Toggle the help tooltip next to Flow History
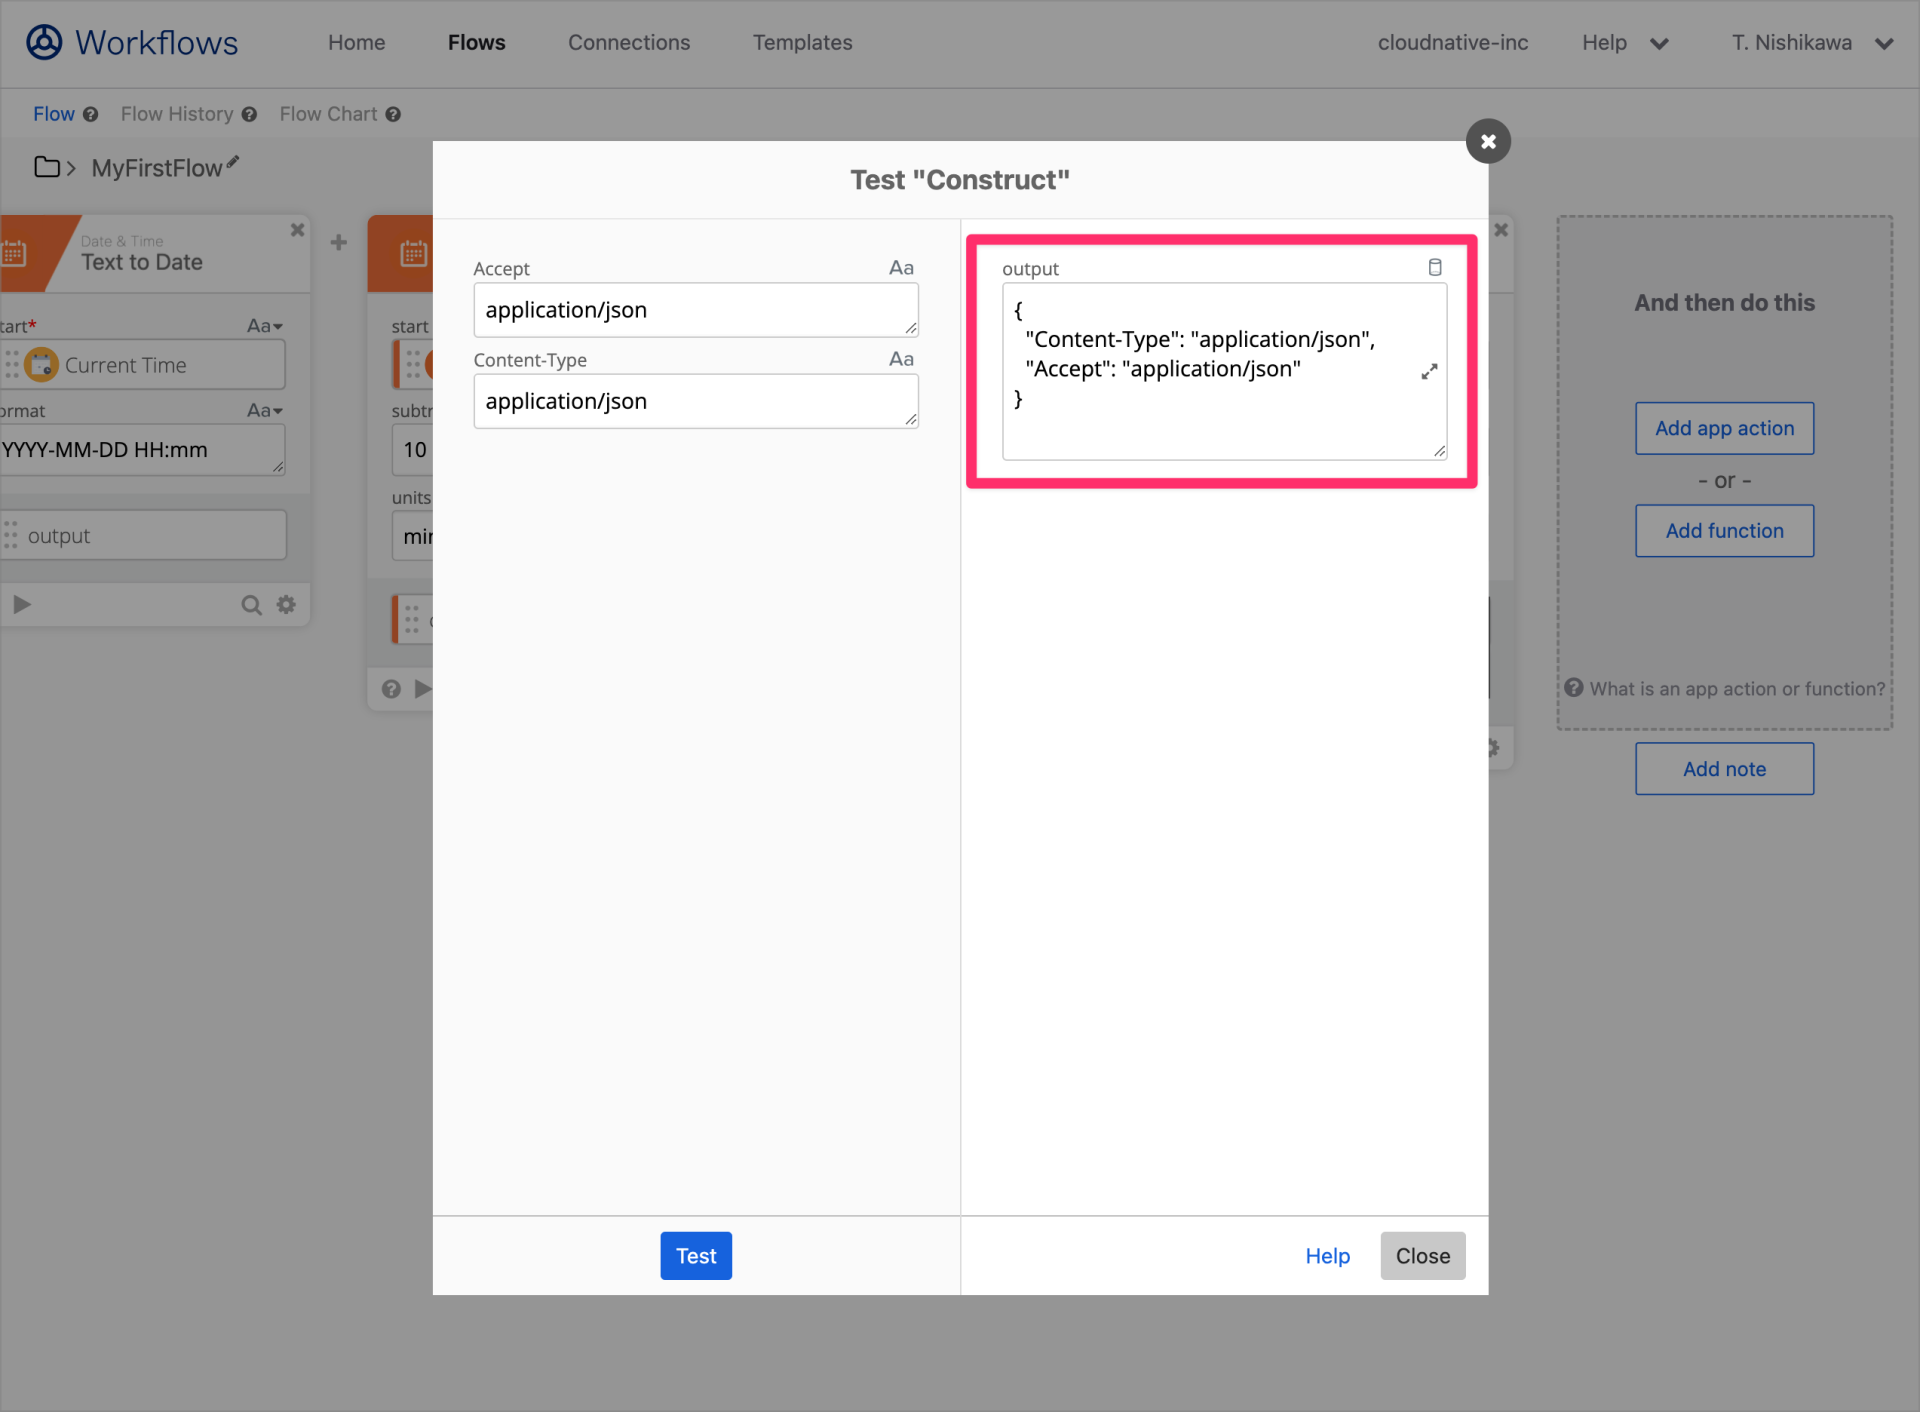The height and width of the screenshot is (1412, 1920). (247, 114)
